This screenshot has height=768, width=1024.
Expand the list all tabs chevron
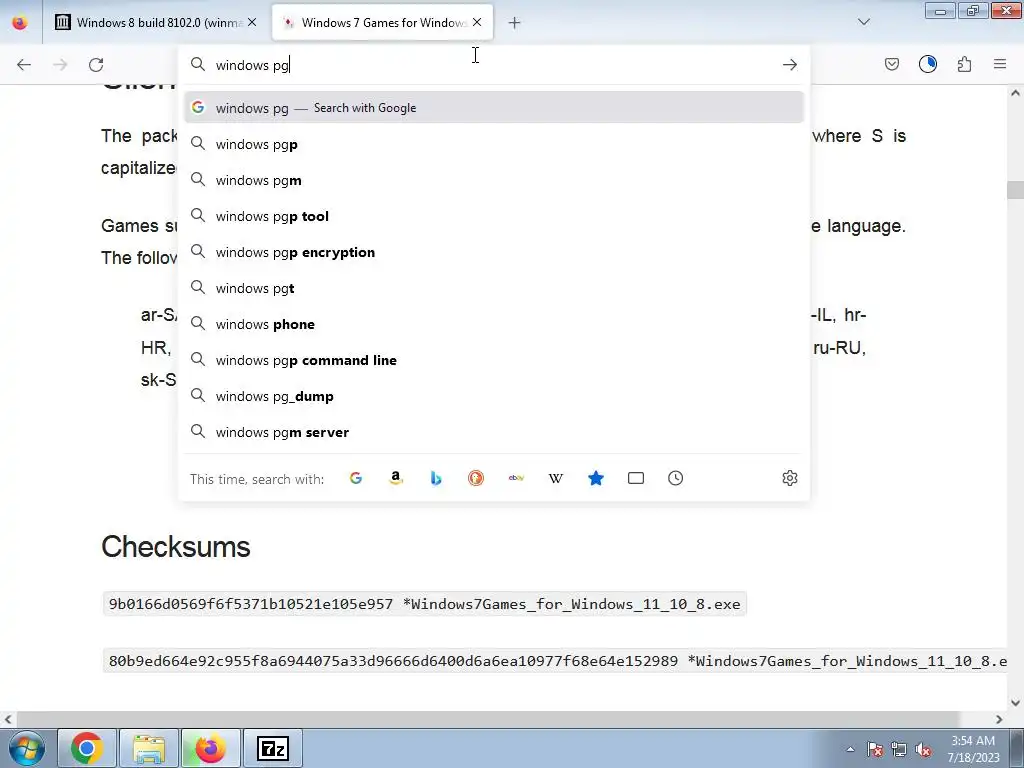point(863,22)
